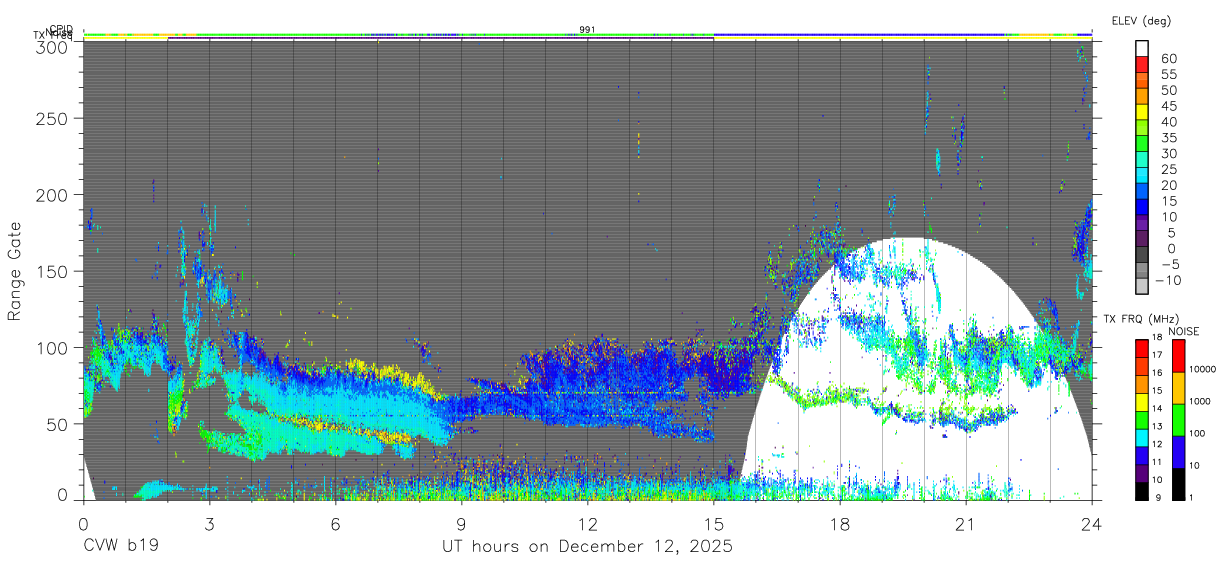
Task: Select the 12 tick on UT hours axis
Action: coord(587,523)
